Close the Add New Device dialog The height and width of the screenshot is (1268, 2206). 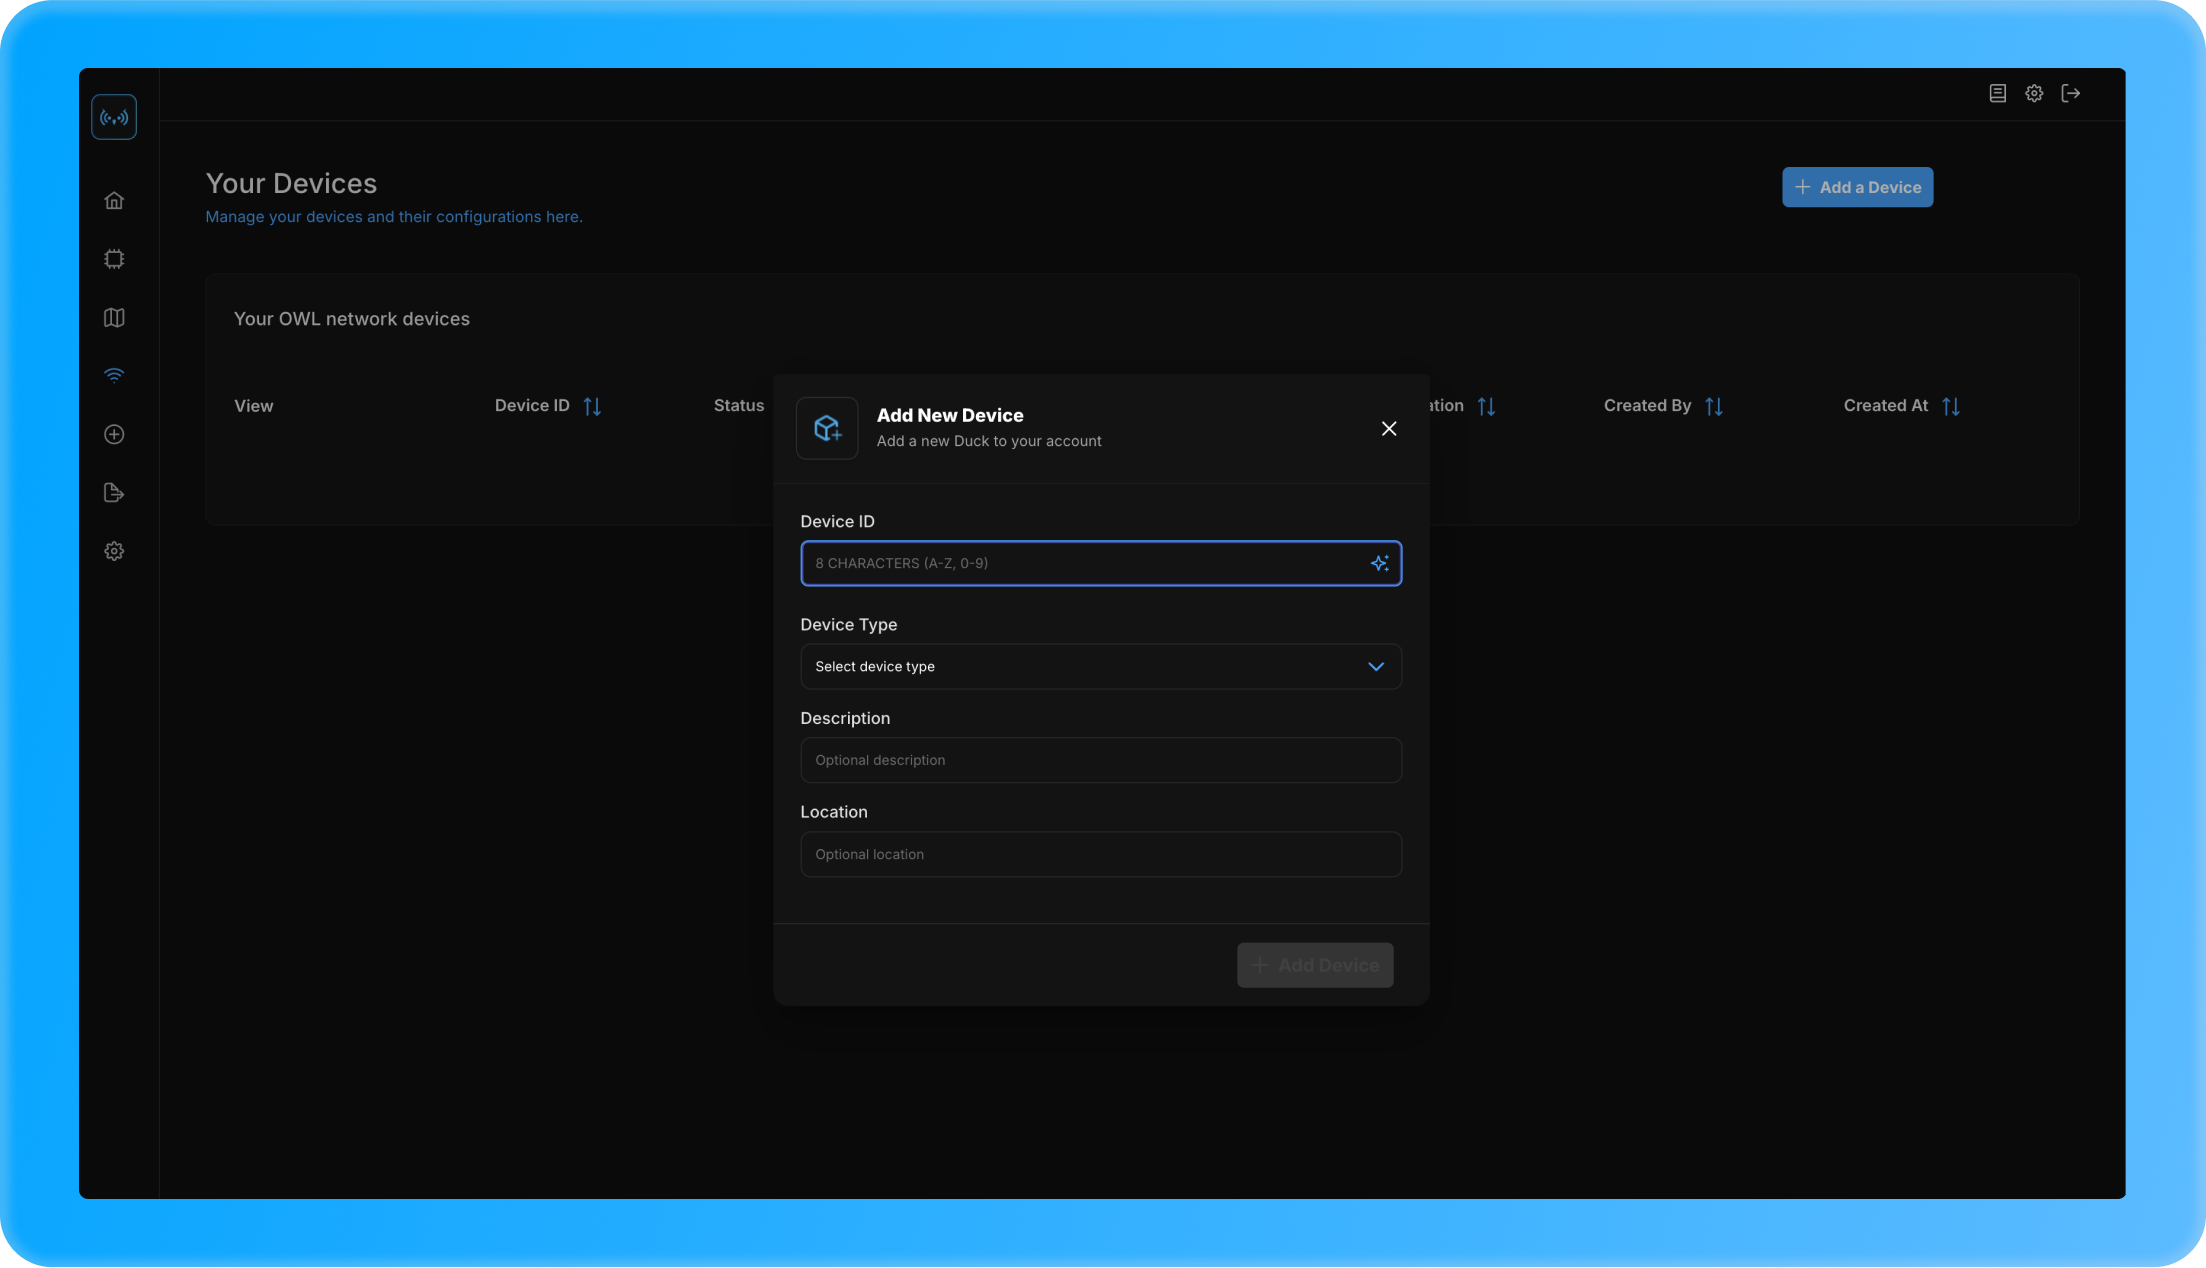tap(1389, 429)
